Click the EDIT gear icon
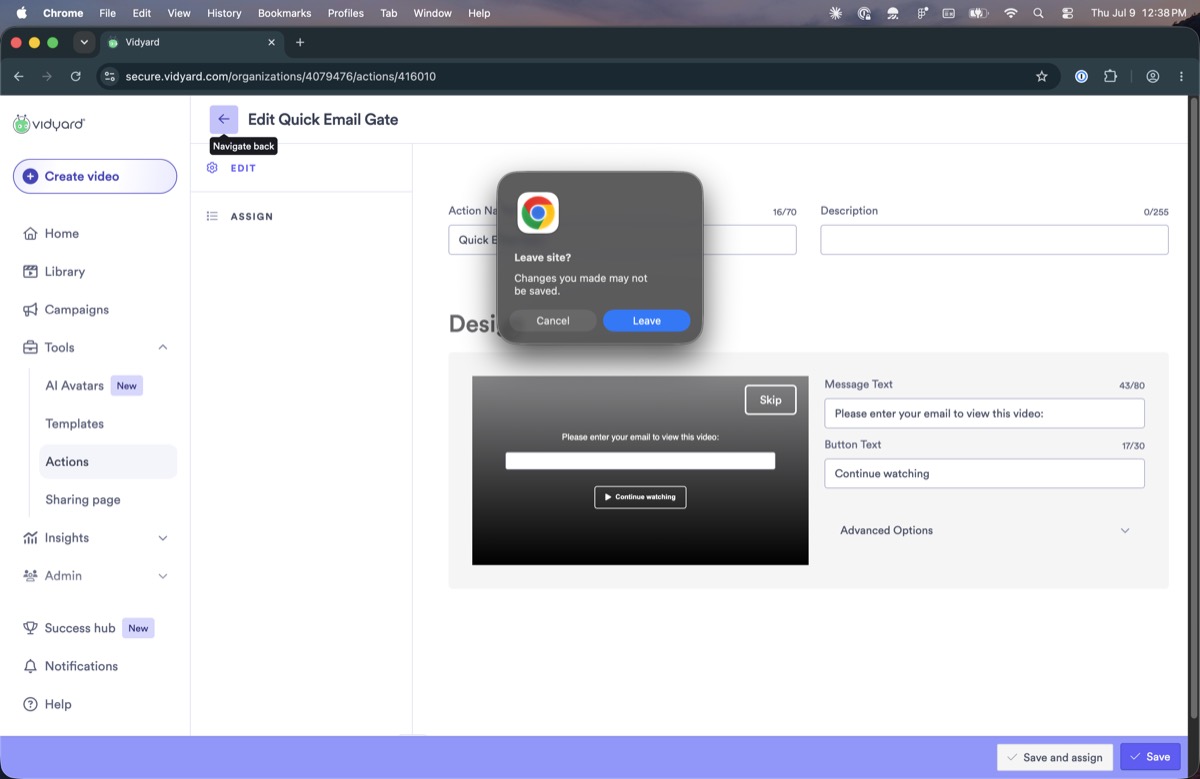Image resolution: width=1200 pixels, height=779 pixels. pos(212,168)
